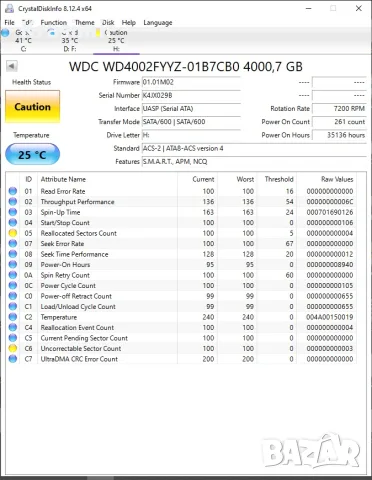Click the Drive Letter field H:
372x480 pixels.
point(191,135)
